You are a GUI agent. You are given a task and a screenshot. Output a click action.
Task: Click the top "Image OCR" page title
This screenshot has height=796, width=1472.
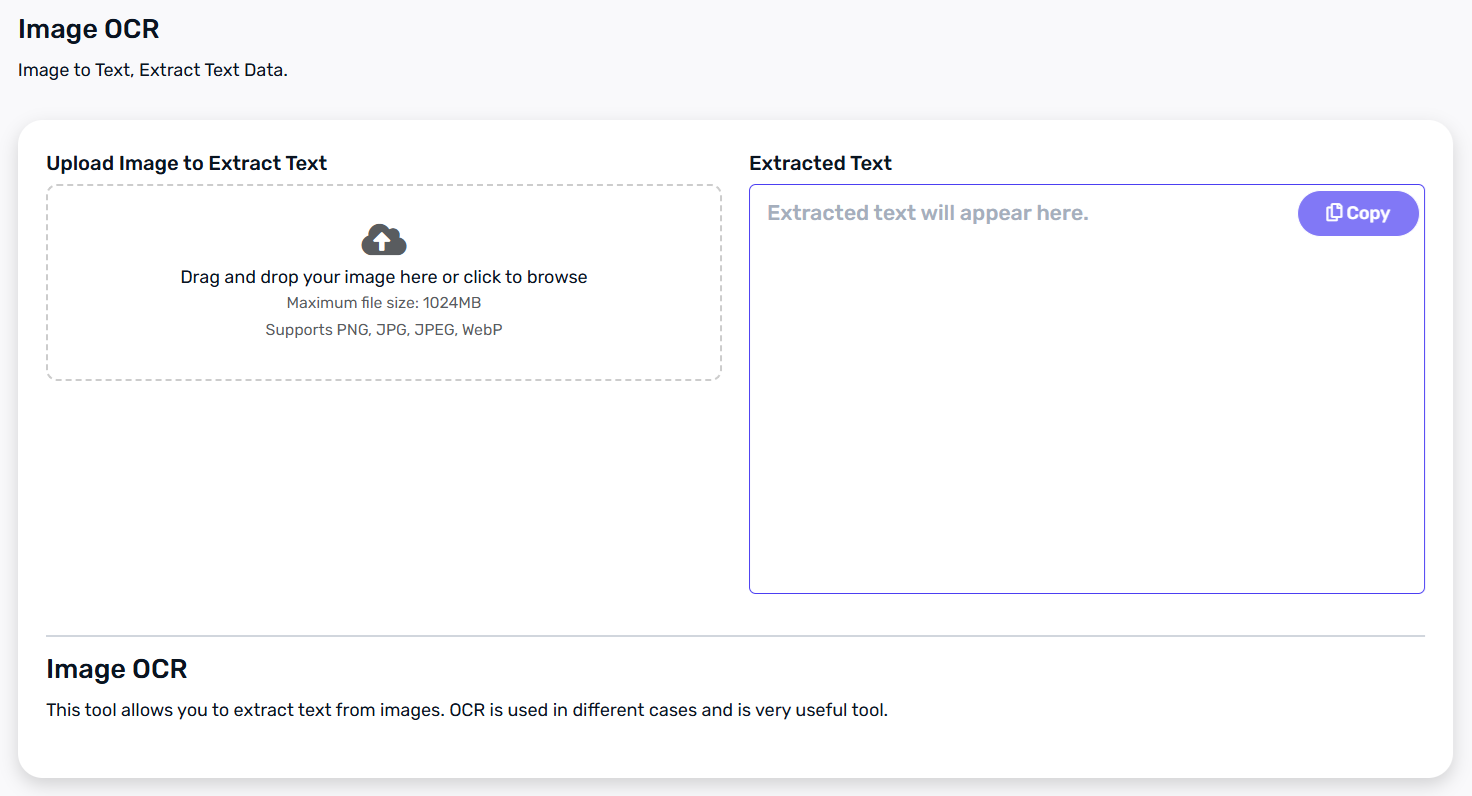pos(88,29)
